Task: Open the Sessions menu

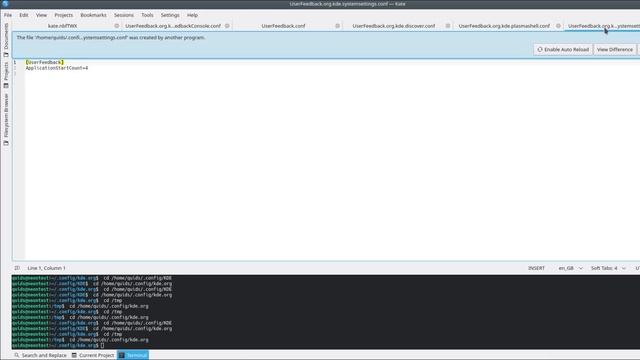Action: click(x=124, y=15)
